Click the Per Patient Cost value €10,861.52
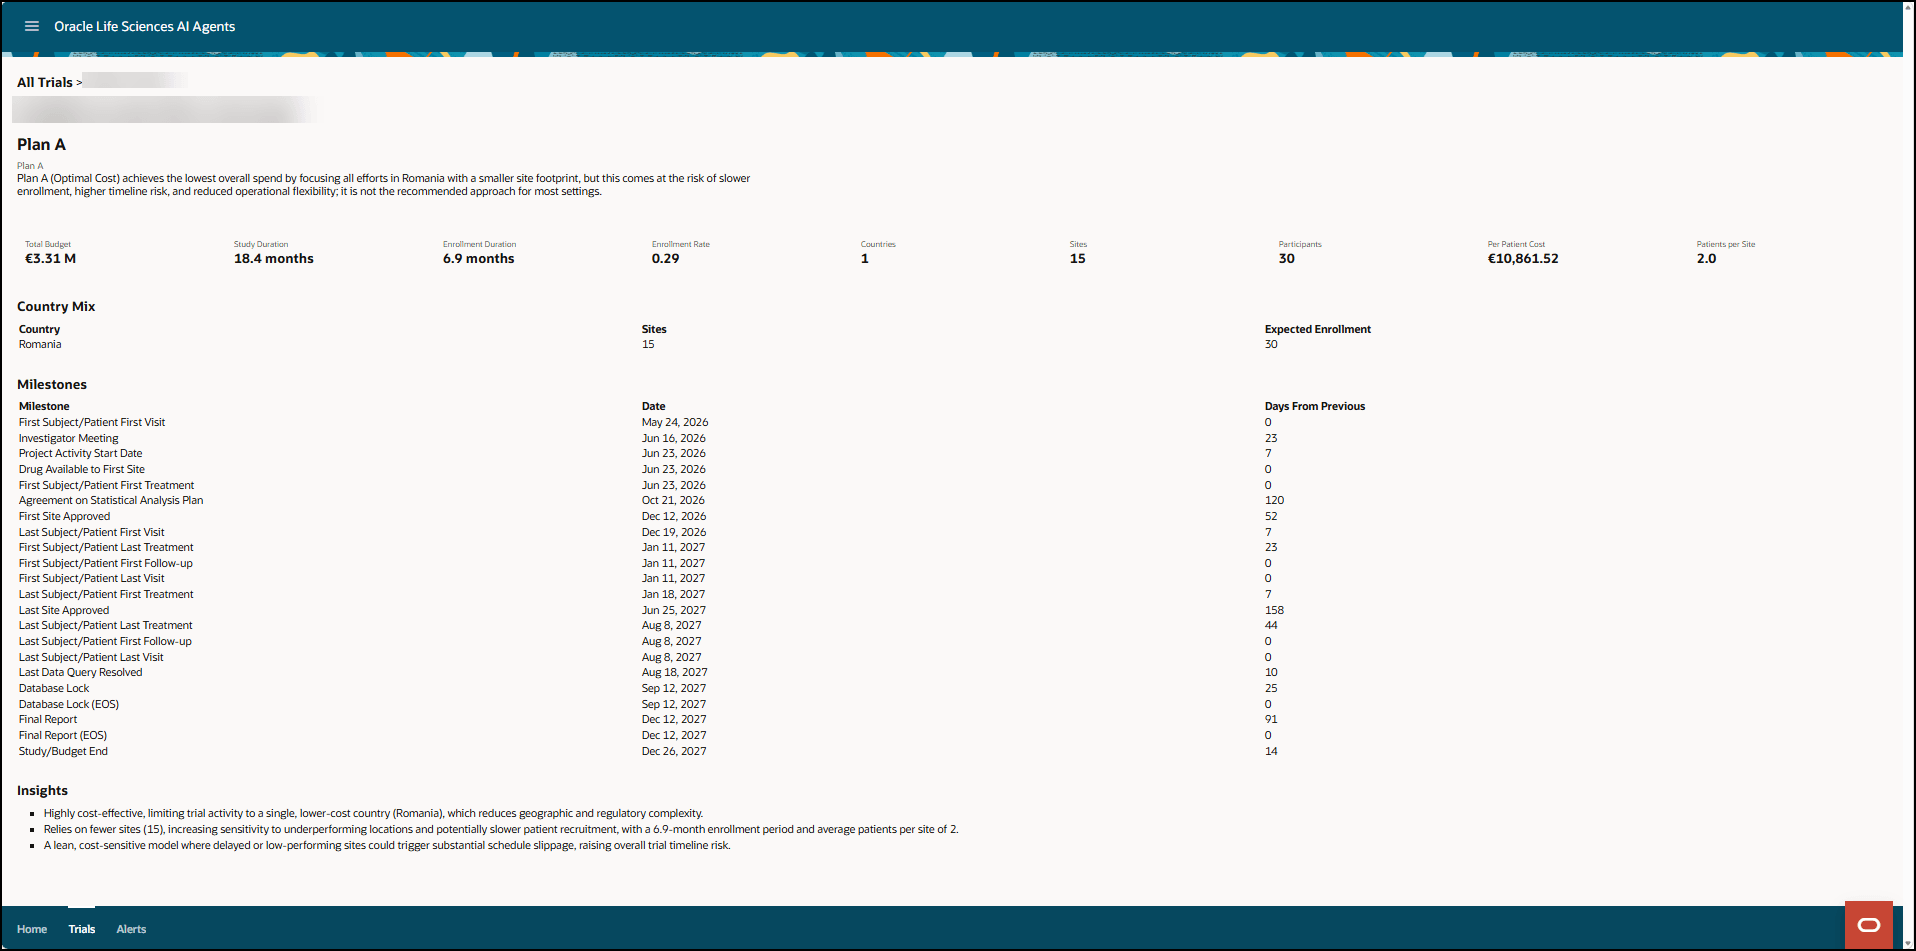1916x951 pixels. (1523, 258)
